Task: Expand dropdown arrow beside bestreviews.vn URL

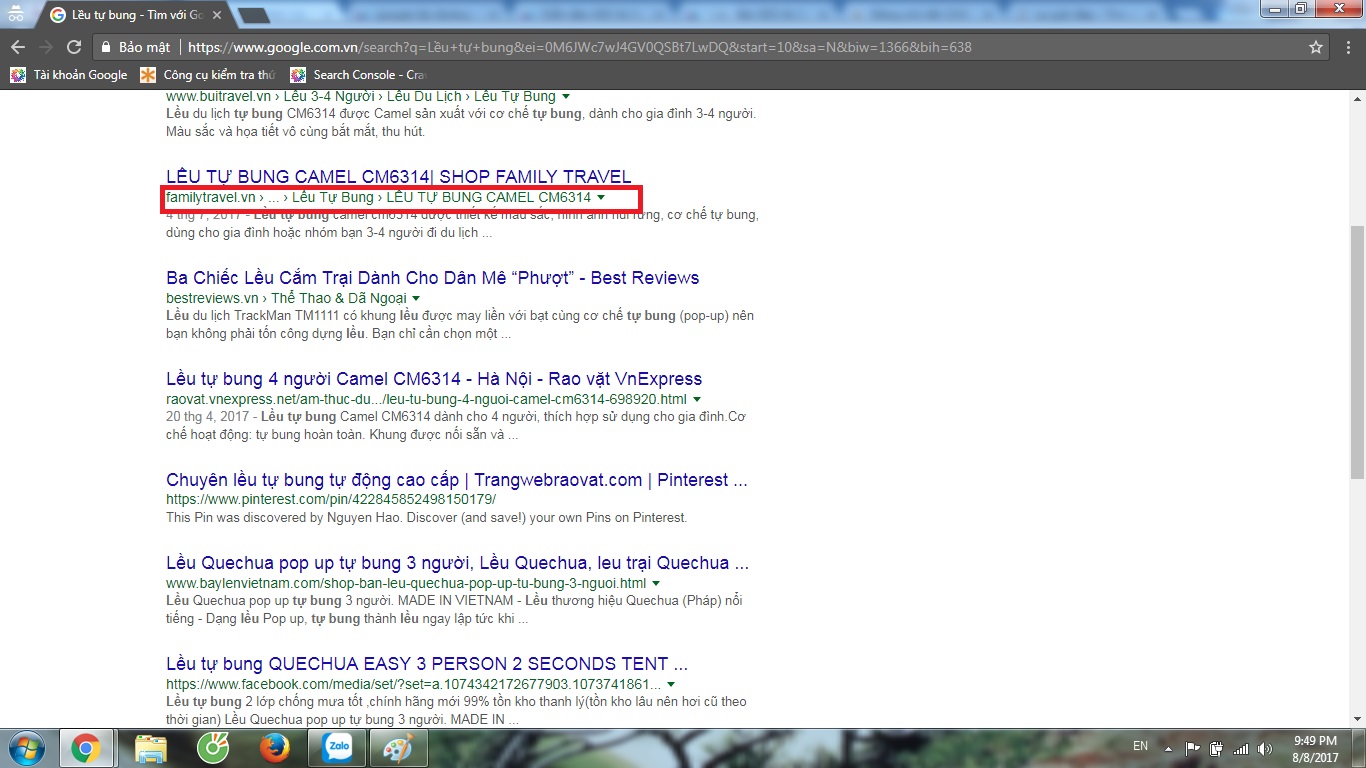Action: point(416,299)
